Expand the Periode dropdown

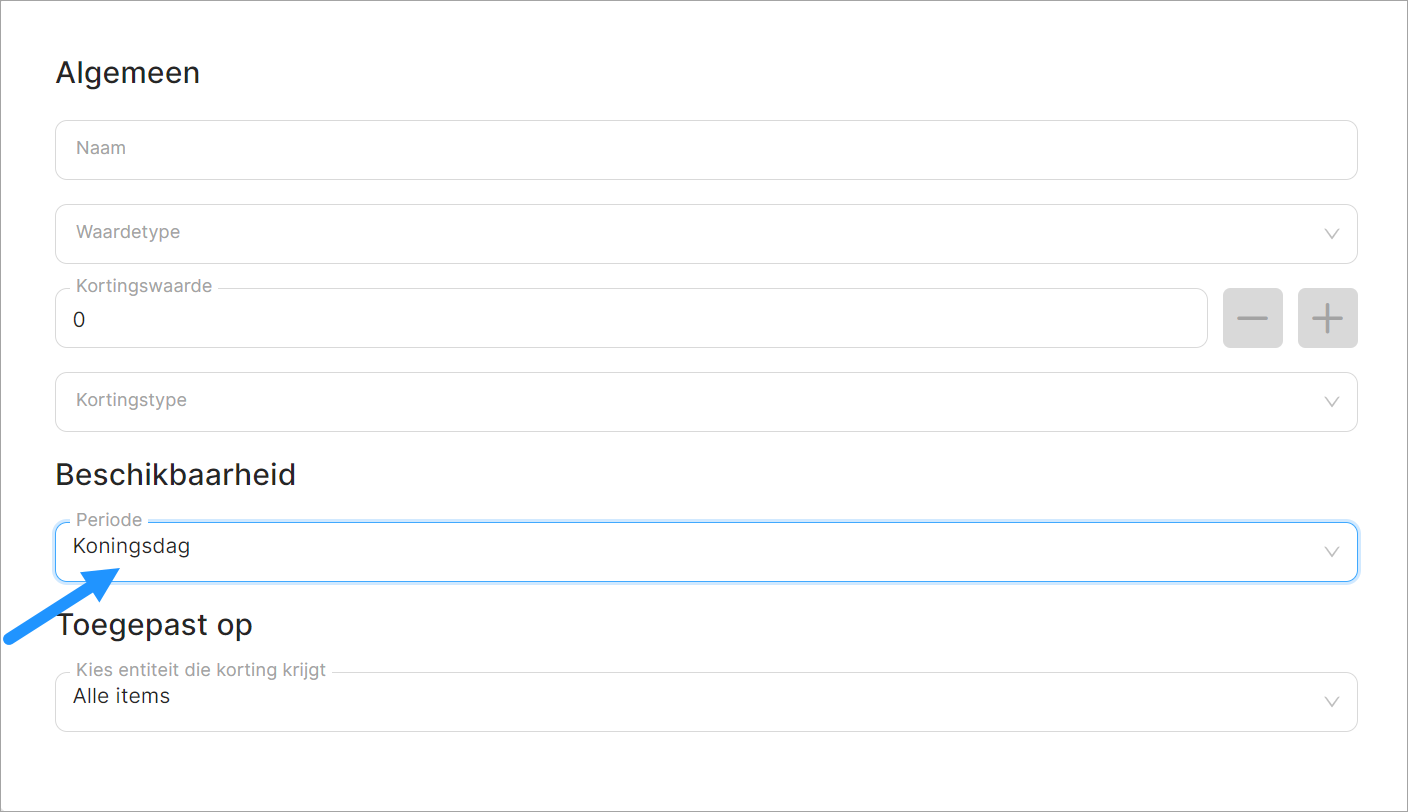690,552
